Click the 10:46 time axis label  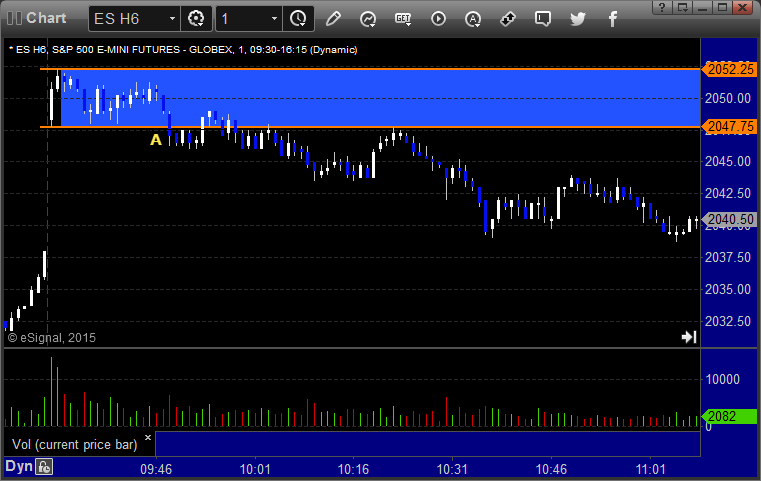point(551,469)
